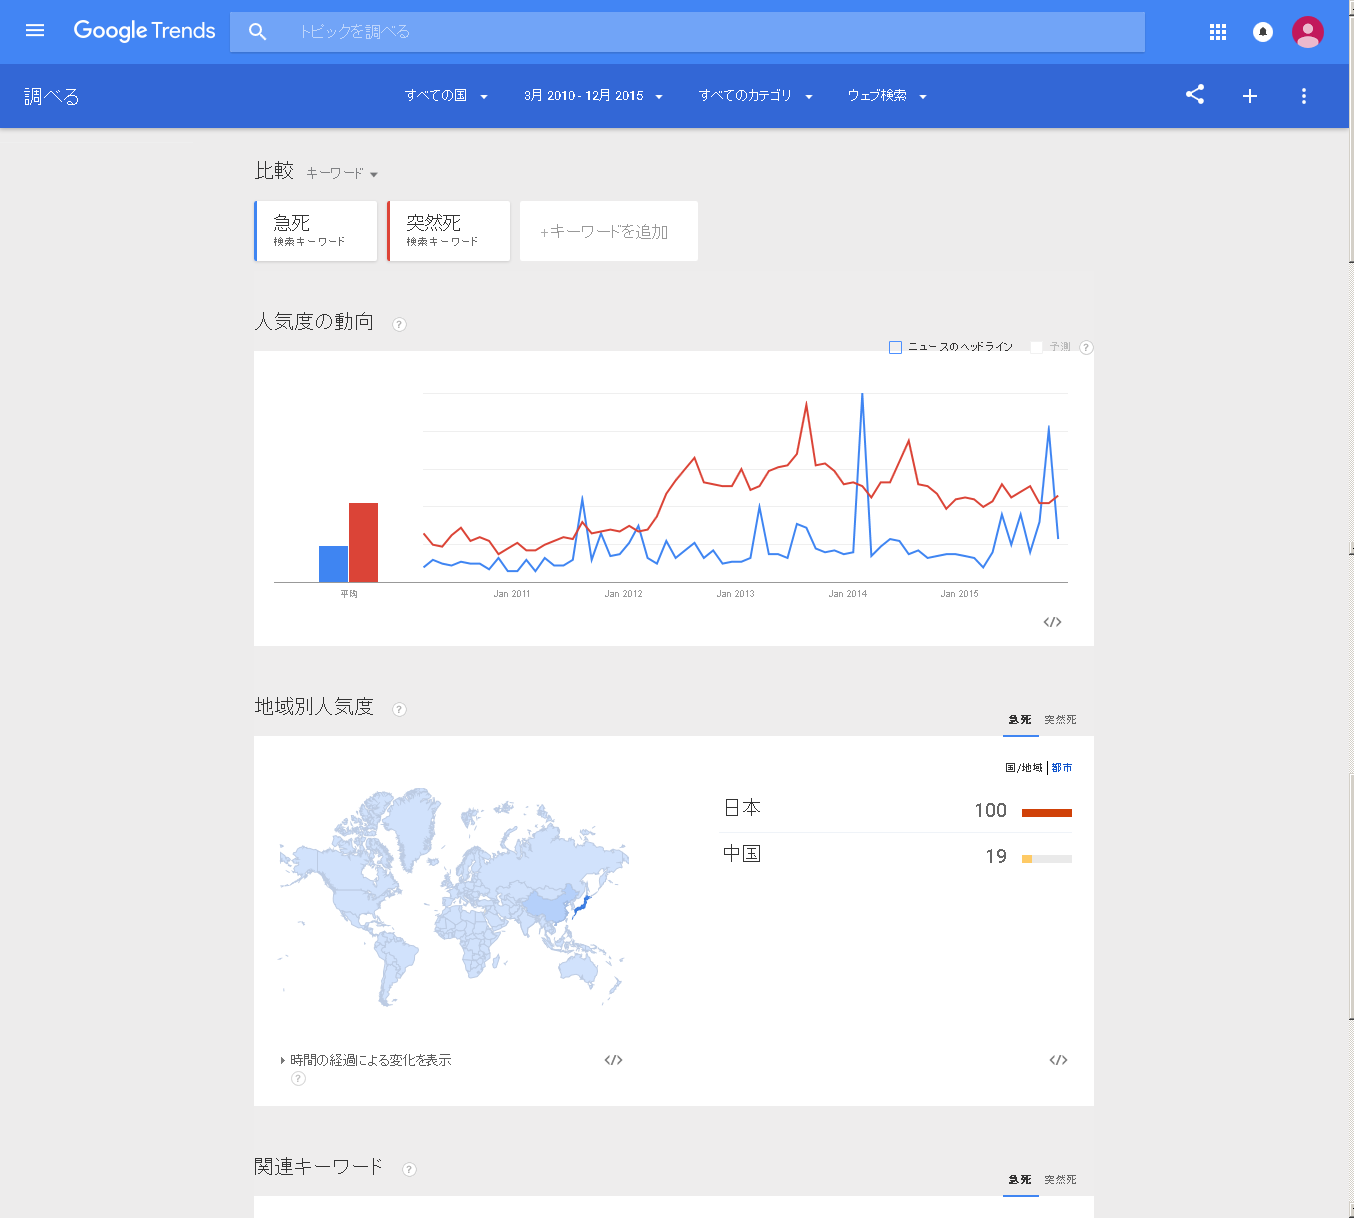Open the date range dropdown
This screenshot has width=1354, height=1218.
click(x=593, y=96)
